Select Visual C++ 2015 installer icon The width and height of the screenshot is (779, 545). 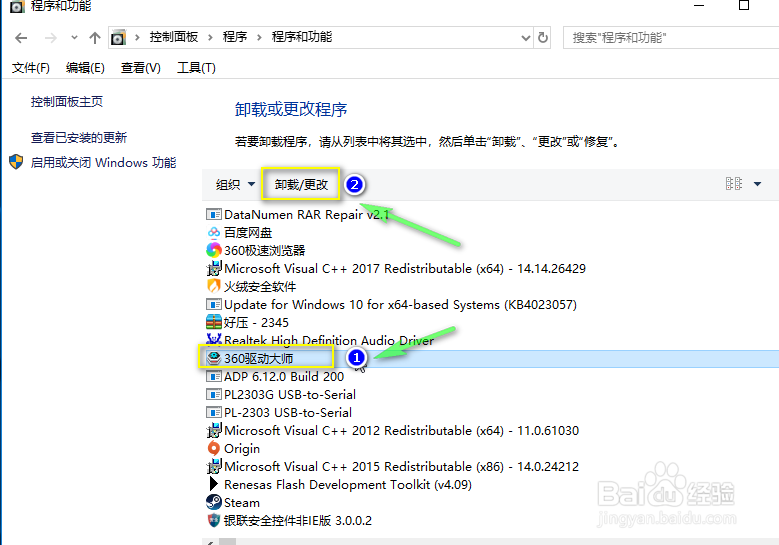pos(214,467)
